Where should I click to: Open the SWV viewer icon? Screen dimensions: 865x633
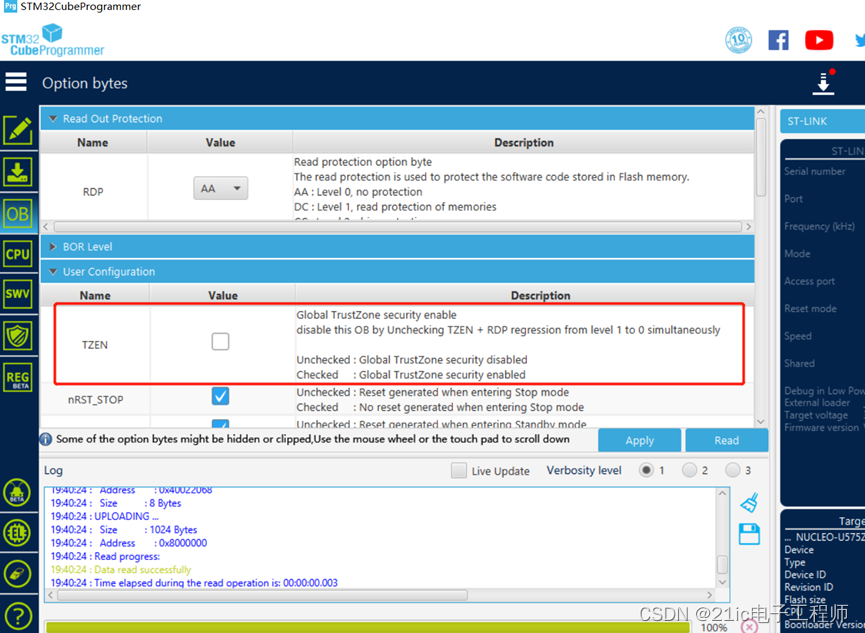click(x=16, y=294)
